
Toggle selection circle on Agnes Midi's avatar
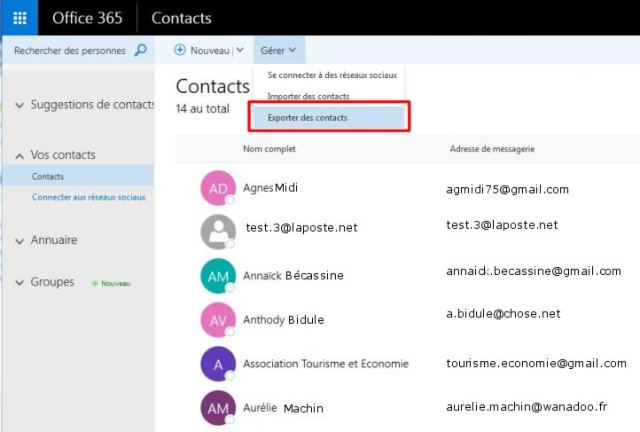[230, 200]
